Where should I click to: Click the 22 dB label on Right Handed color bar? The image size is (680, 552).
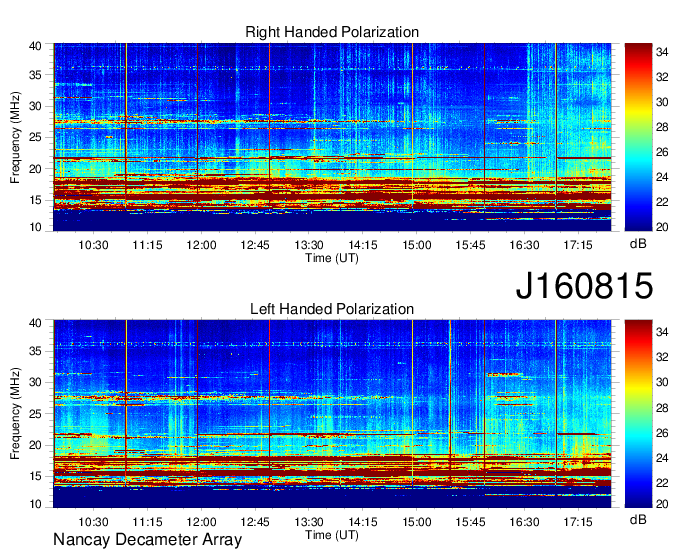pos(662,202)
